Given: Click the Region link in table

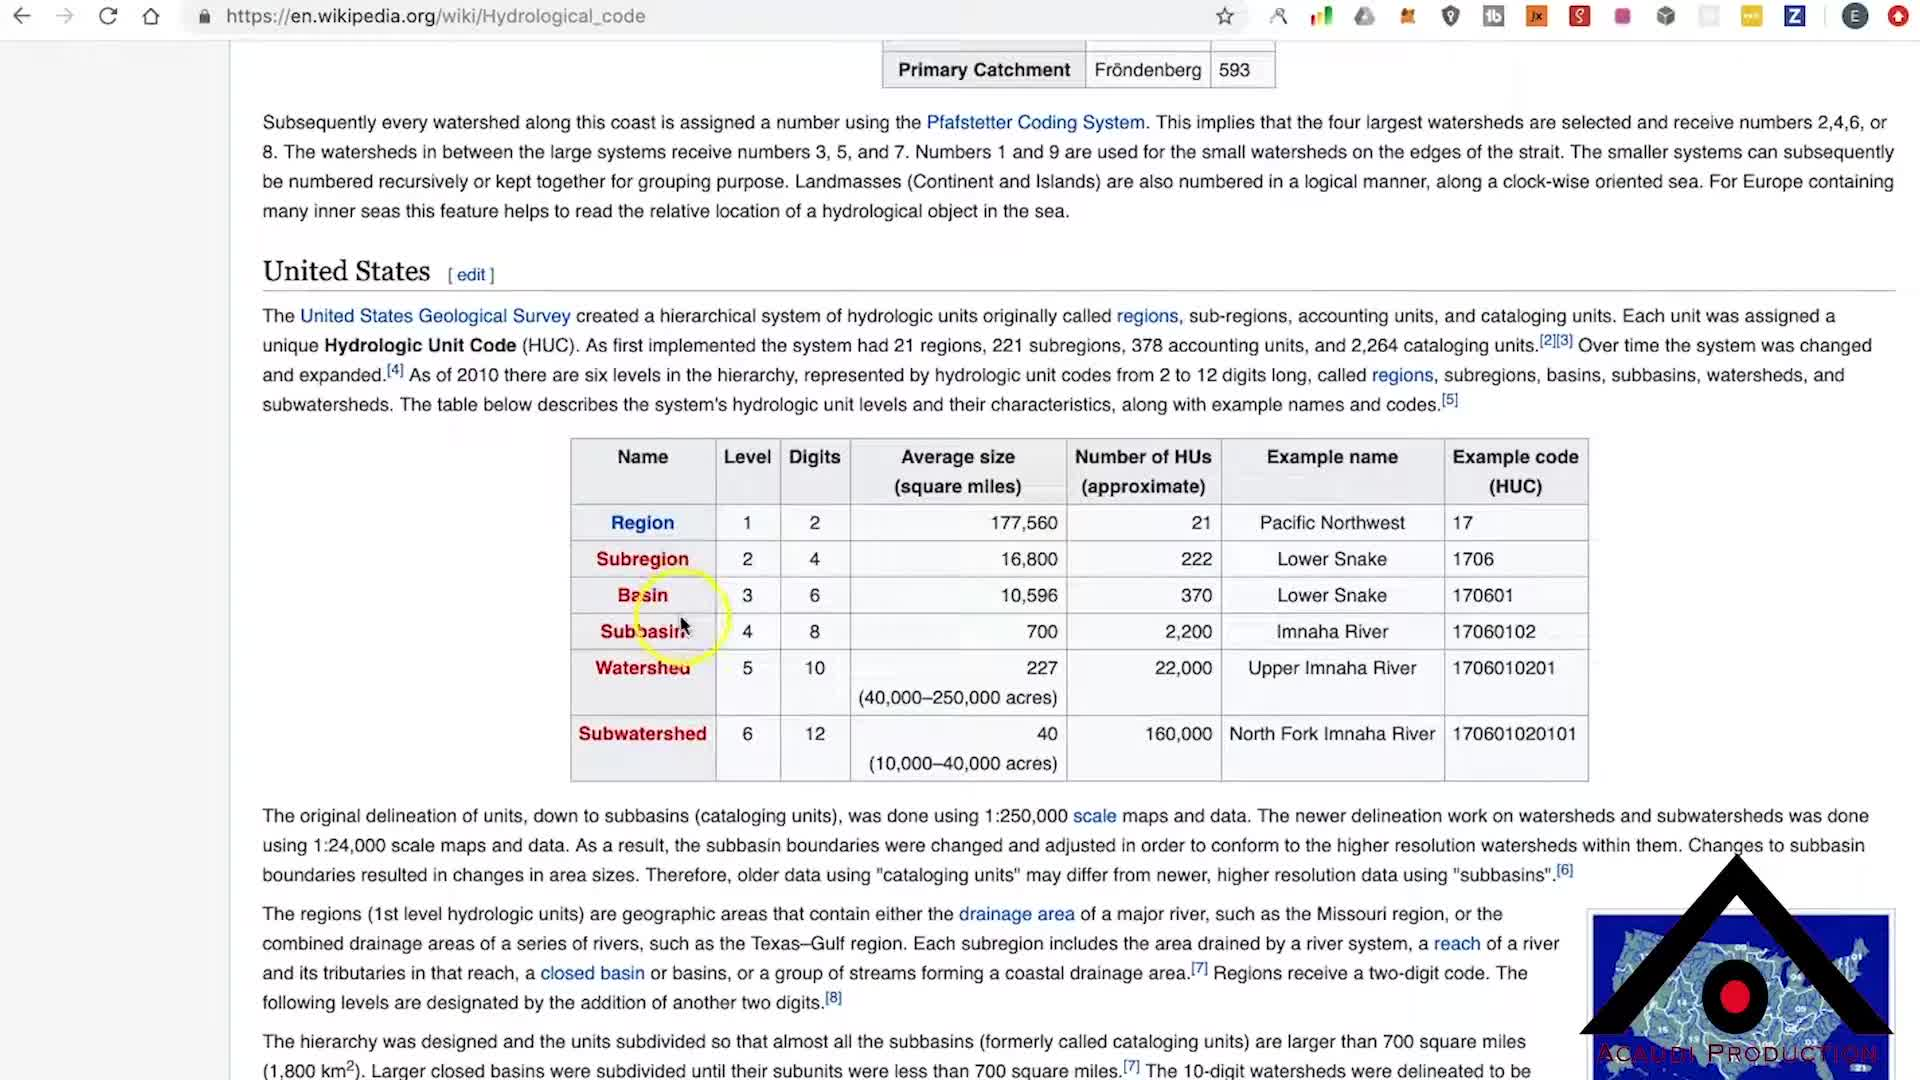Looking at the screenshot, I should 642,523.
